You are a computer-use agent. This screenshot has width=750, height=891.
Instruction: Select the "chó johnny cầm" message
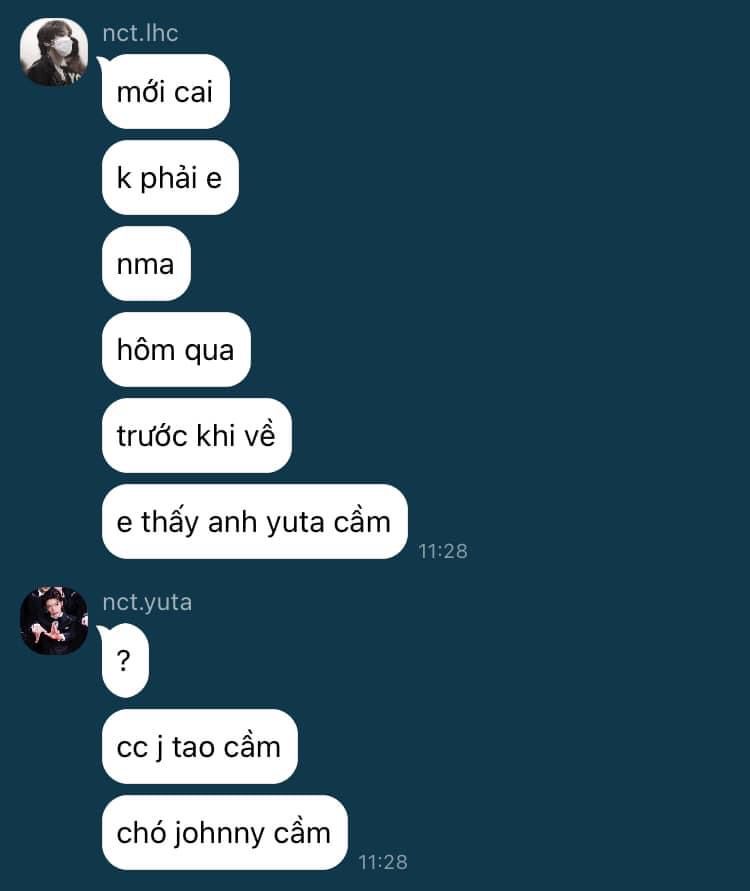point(224,832)
